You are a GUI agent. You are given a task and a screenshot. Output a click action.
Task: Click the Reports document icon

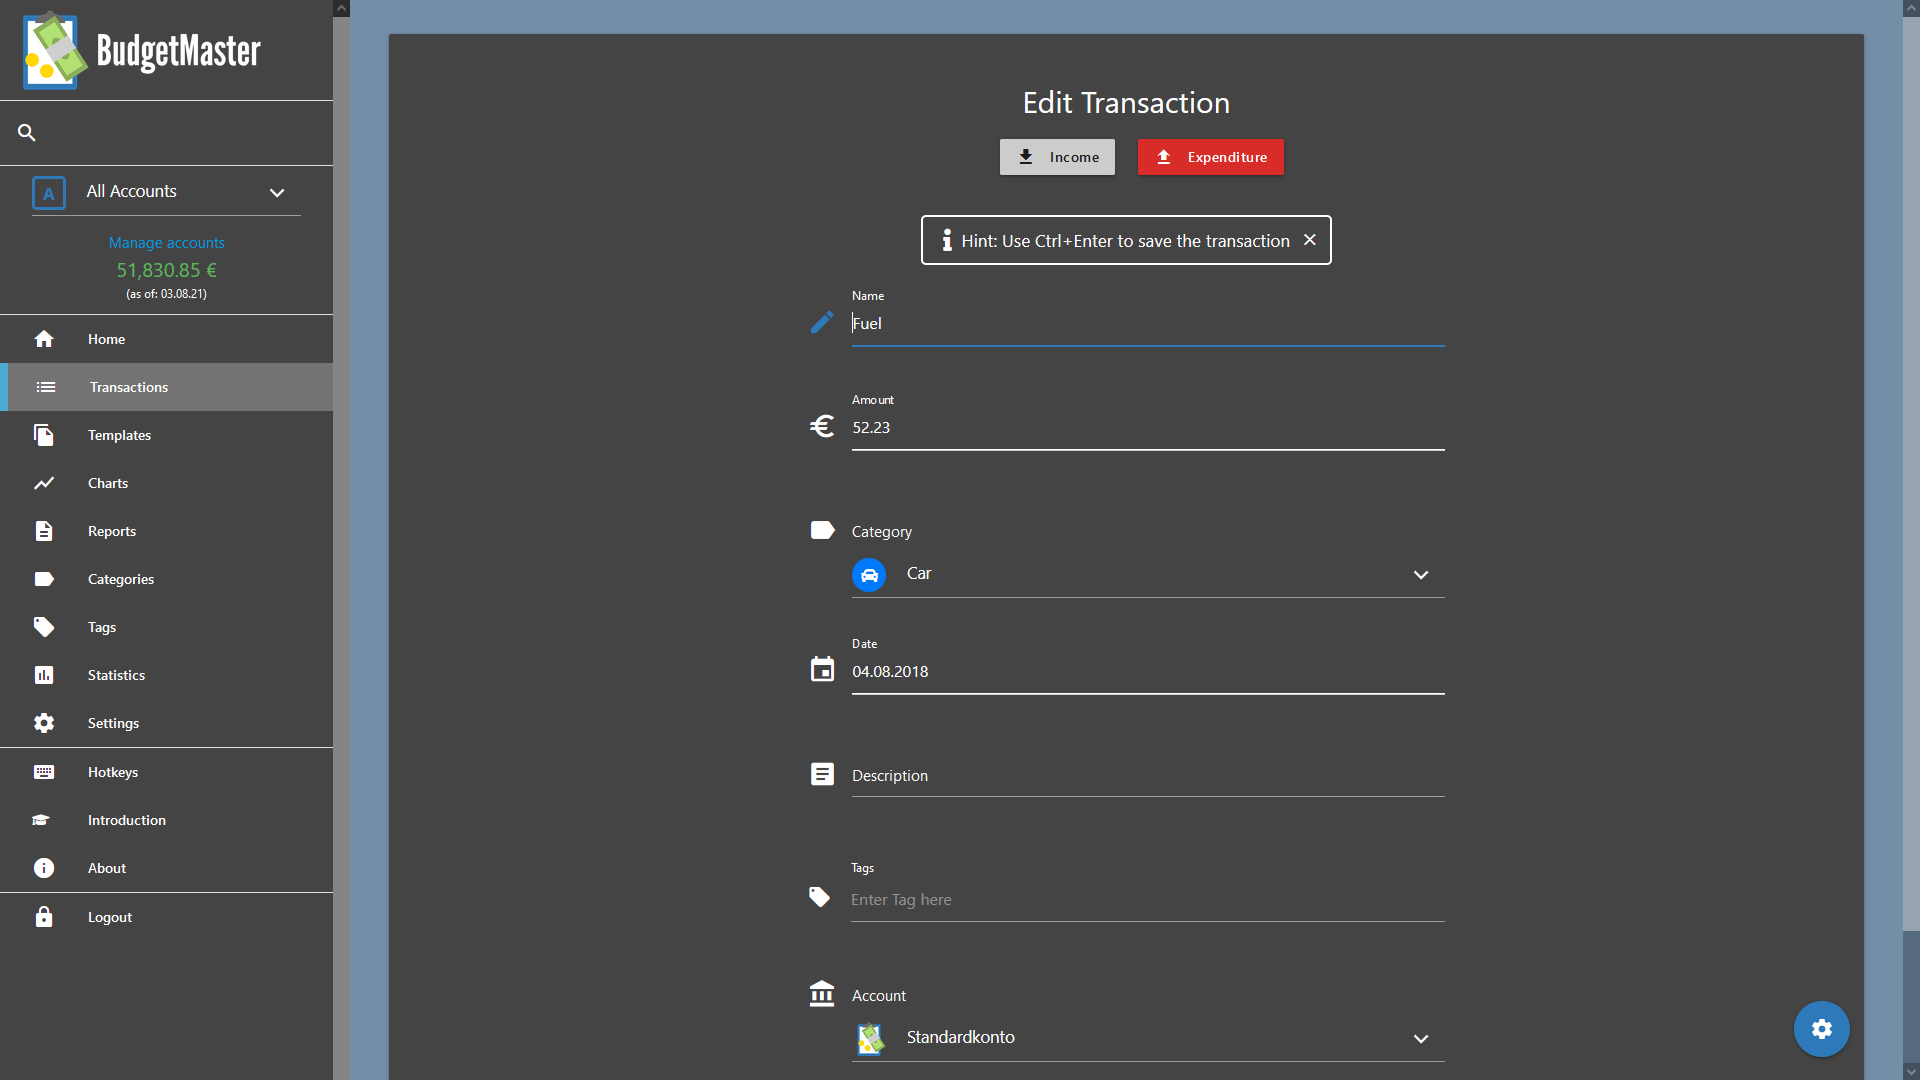(44, 531)
